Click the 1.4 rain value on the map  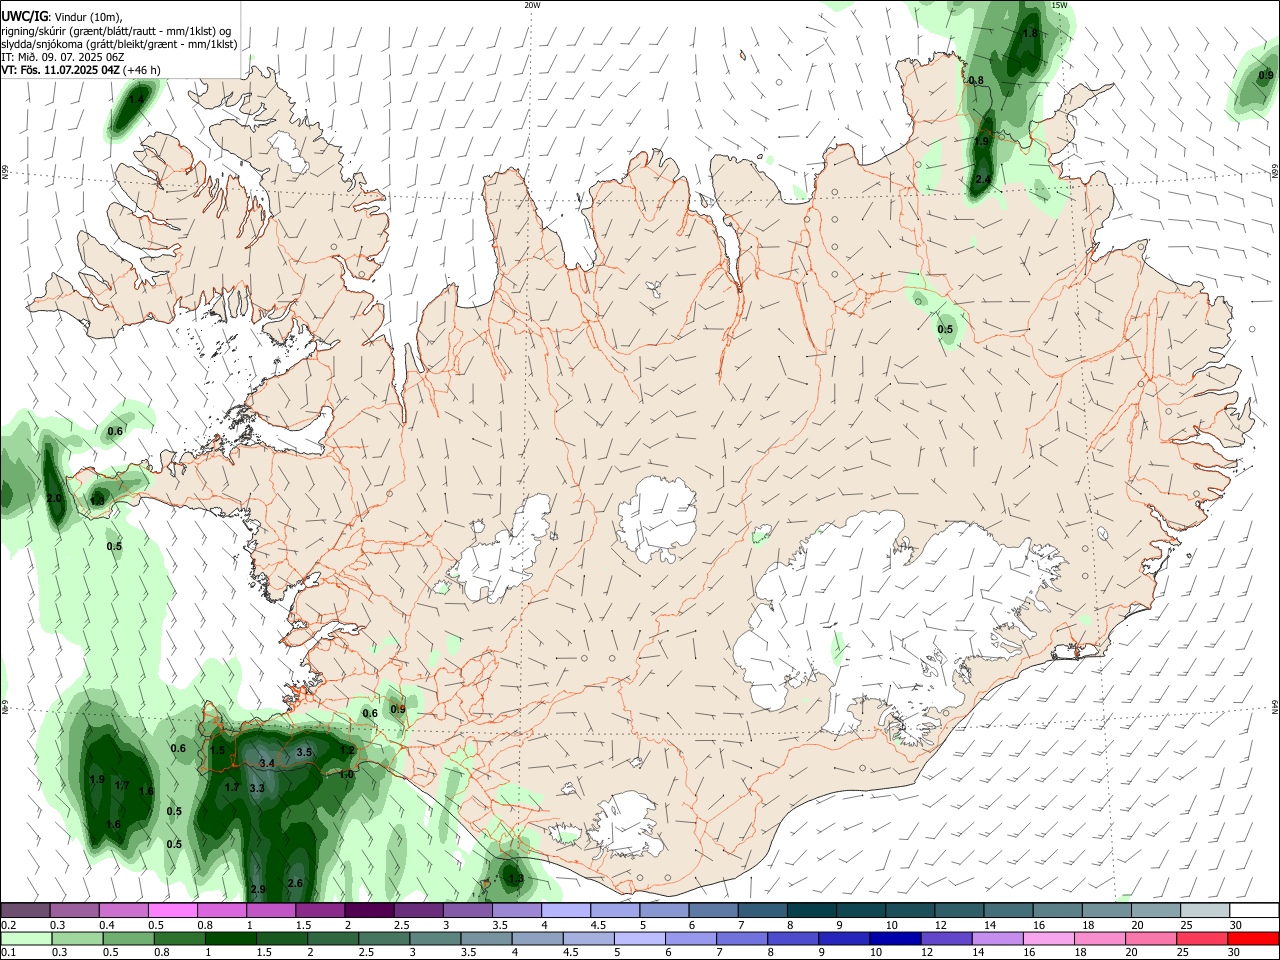(x=136, y=100)
